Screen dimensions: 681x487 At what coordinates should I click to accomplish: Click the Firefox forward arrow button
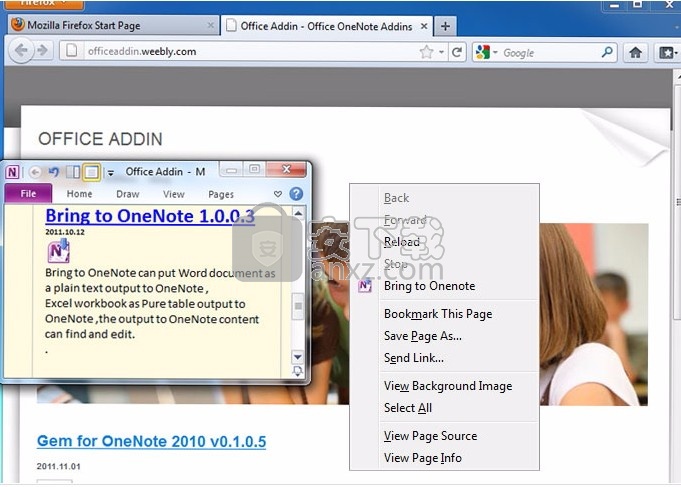pyautogui.click(x=43, y=51)
